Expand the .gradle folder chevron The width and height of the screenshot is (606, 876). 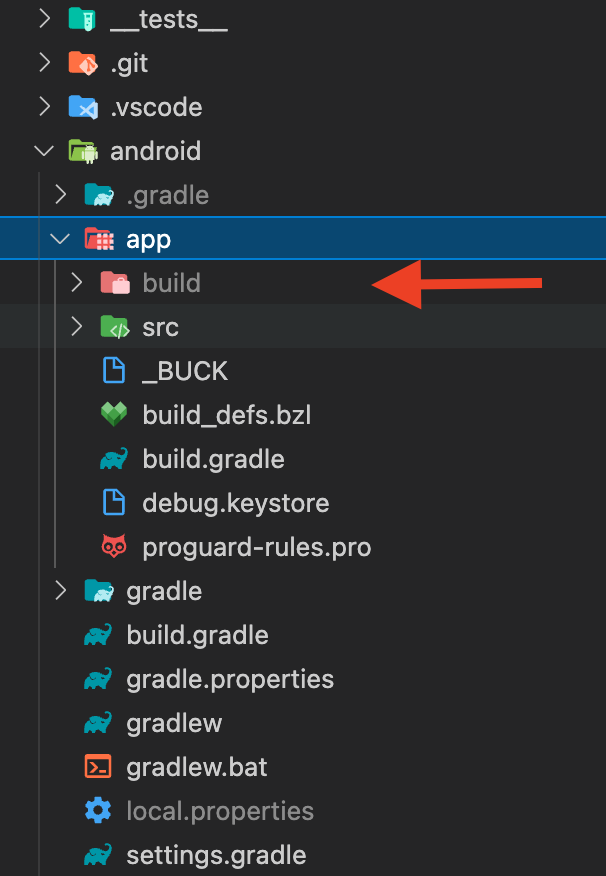click(60, 195)
